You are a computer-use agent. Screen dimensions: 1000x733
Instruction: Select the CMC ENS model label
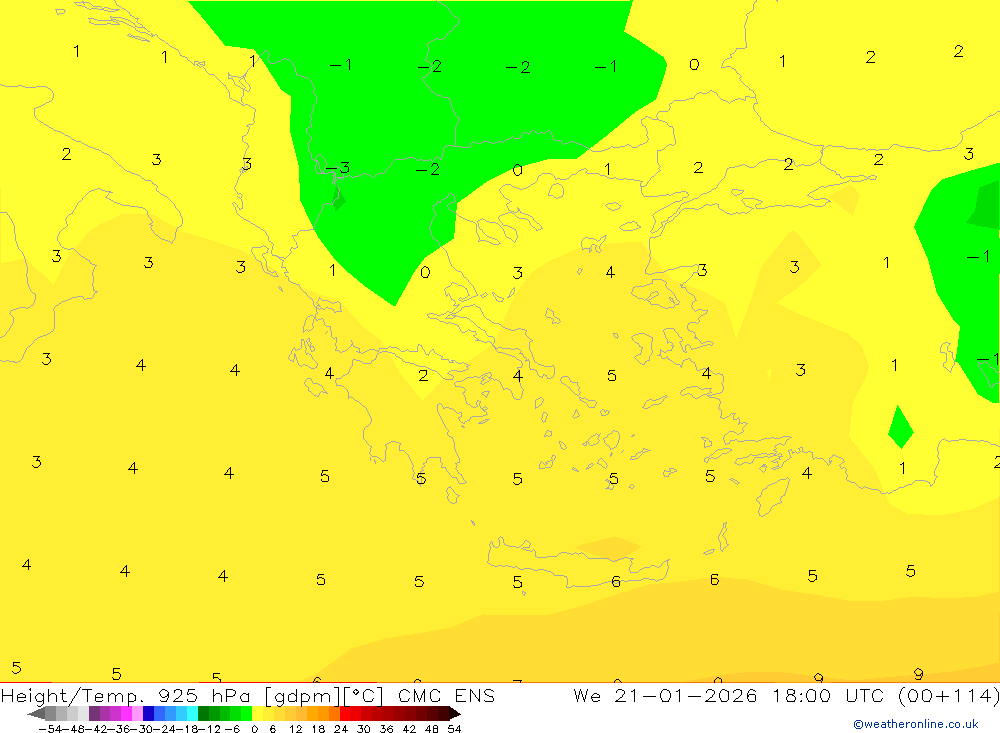[446, 696]
